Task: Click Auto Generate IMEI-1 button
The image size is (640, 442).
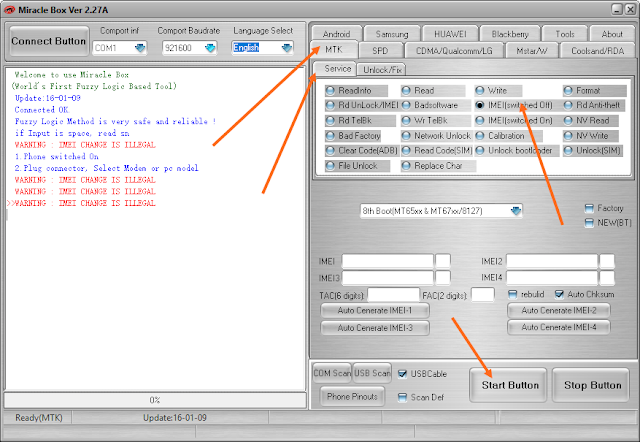Action: coord(375,311)
